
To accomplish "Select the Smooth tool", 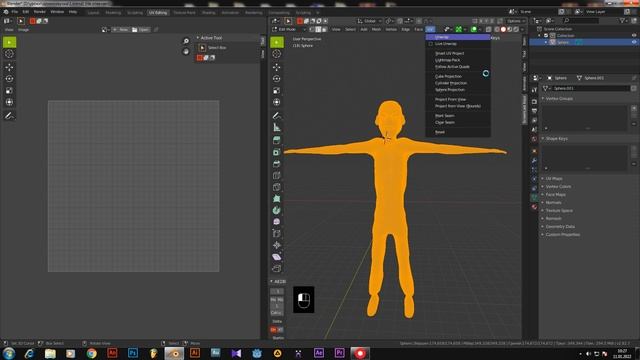I will [277, 222].
